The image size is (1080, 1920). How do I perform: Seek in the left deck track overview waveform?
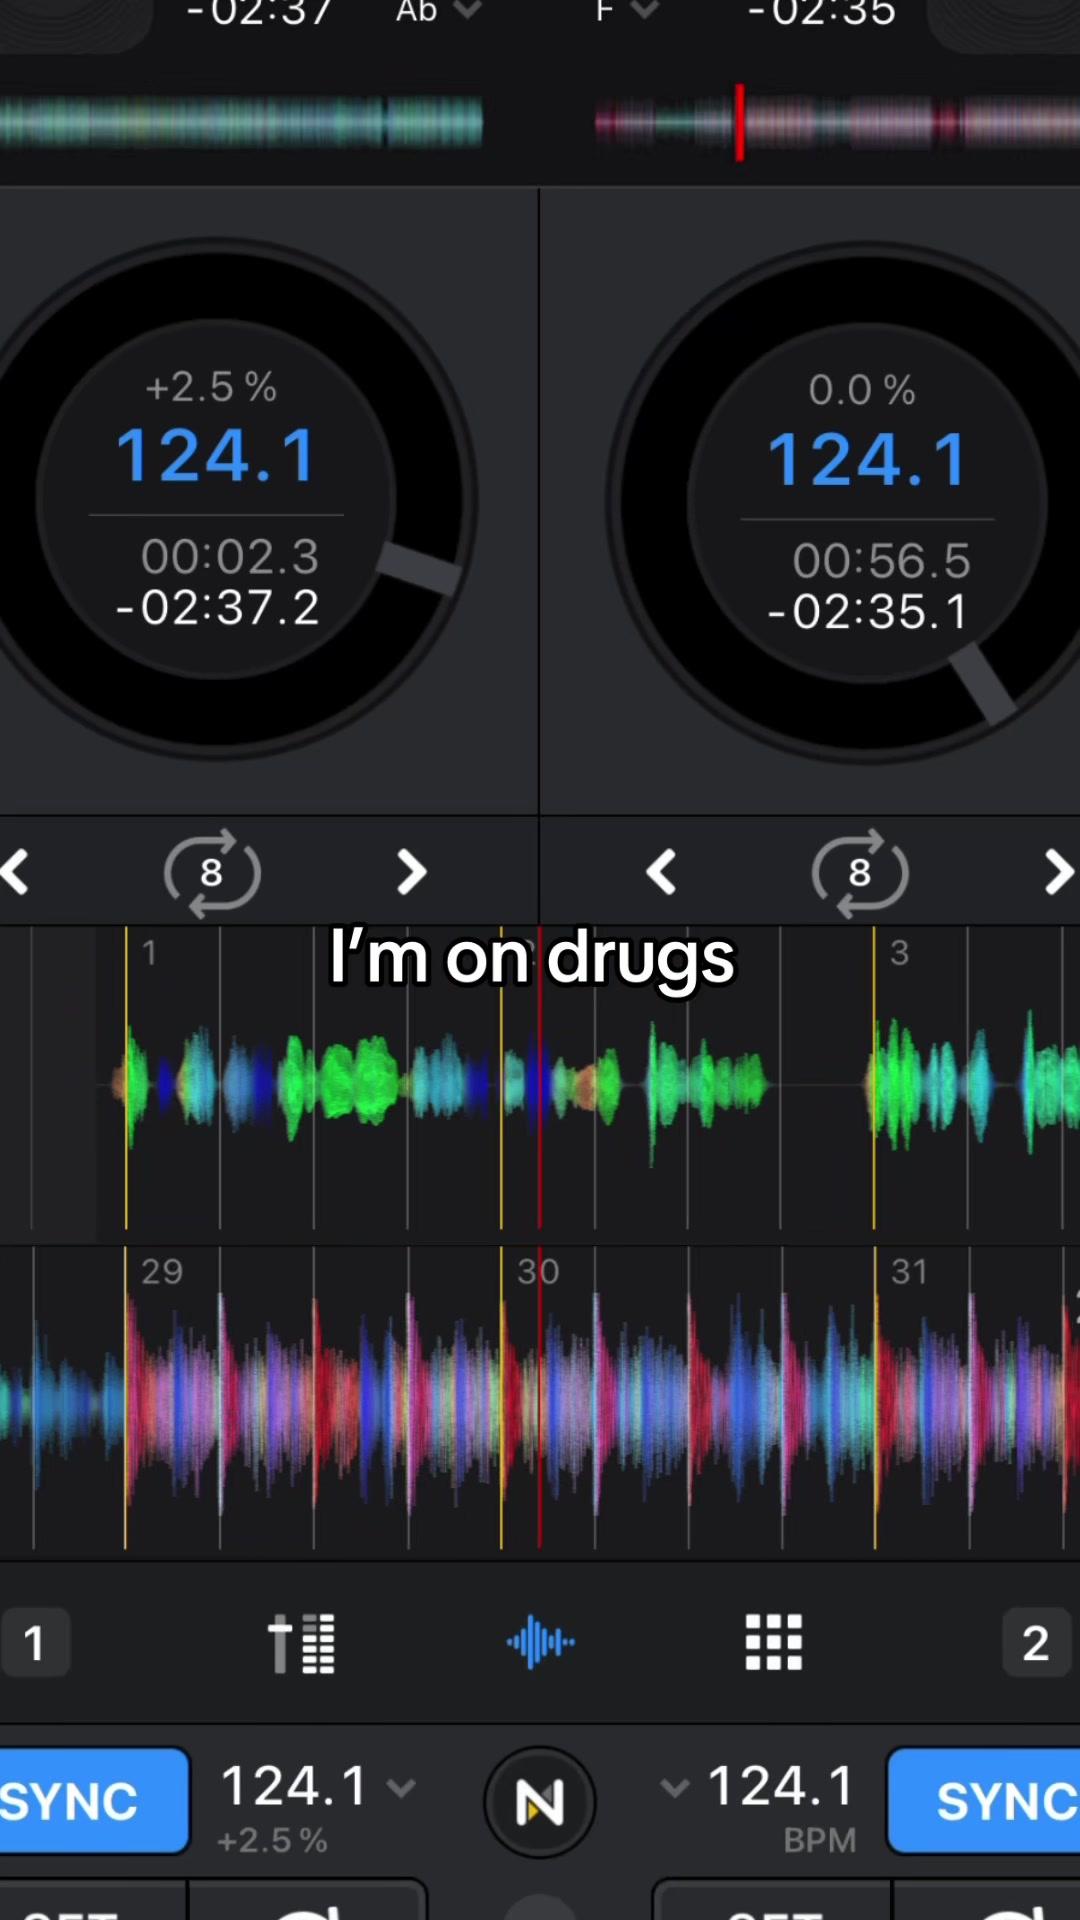[241, 122]
